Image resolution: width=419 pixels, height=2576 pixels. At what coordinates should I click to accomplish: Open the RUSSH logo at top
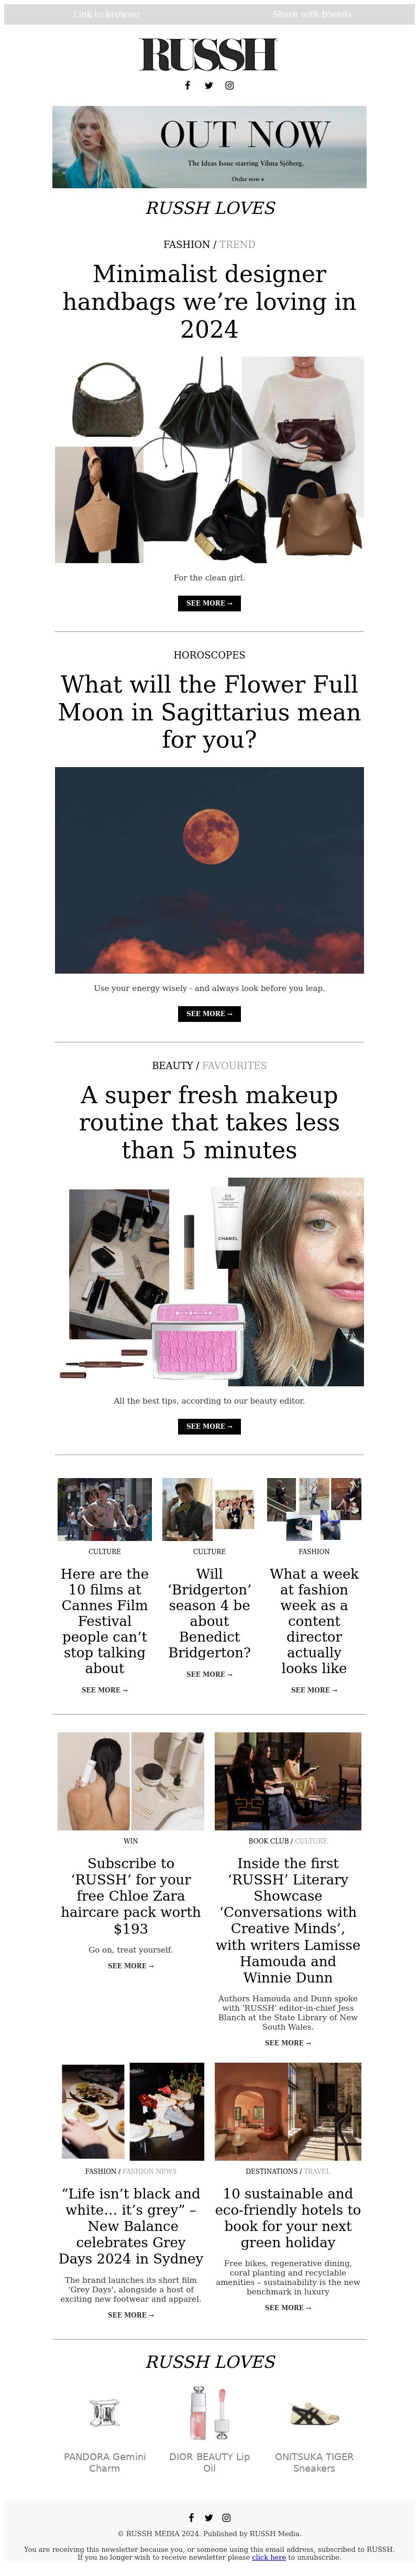pyautogui.click(x=209, y=54)
